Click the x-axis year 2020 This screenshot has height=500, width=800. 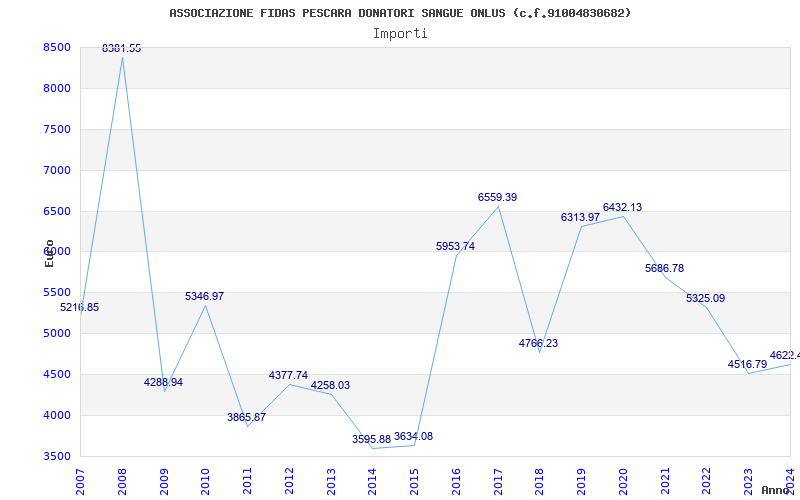tap(623, 482)
